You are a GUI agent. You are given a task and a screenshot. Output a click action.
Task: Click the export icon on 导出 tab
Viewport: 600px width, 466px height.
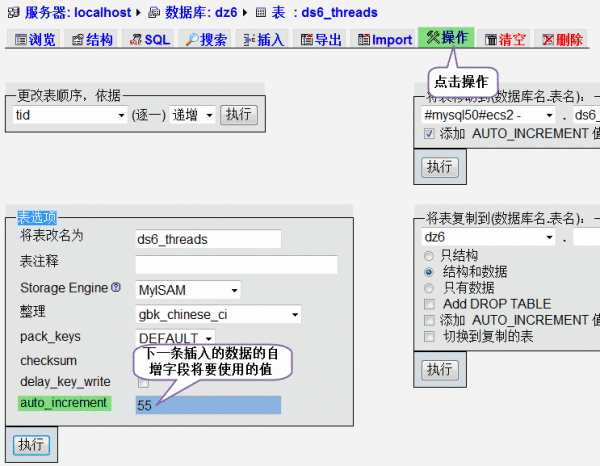pos(307,39)
